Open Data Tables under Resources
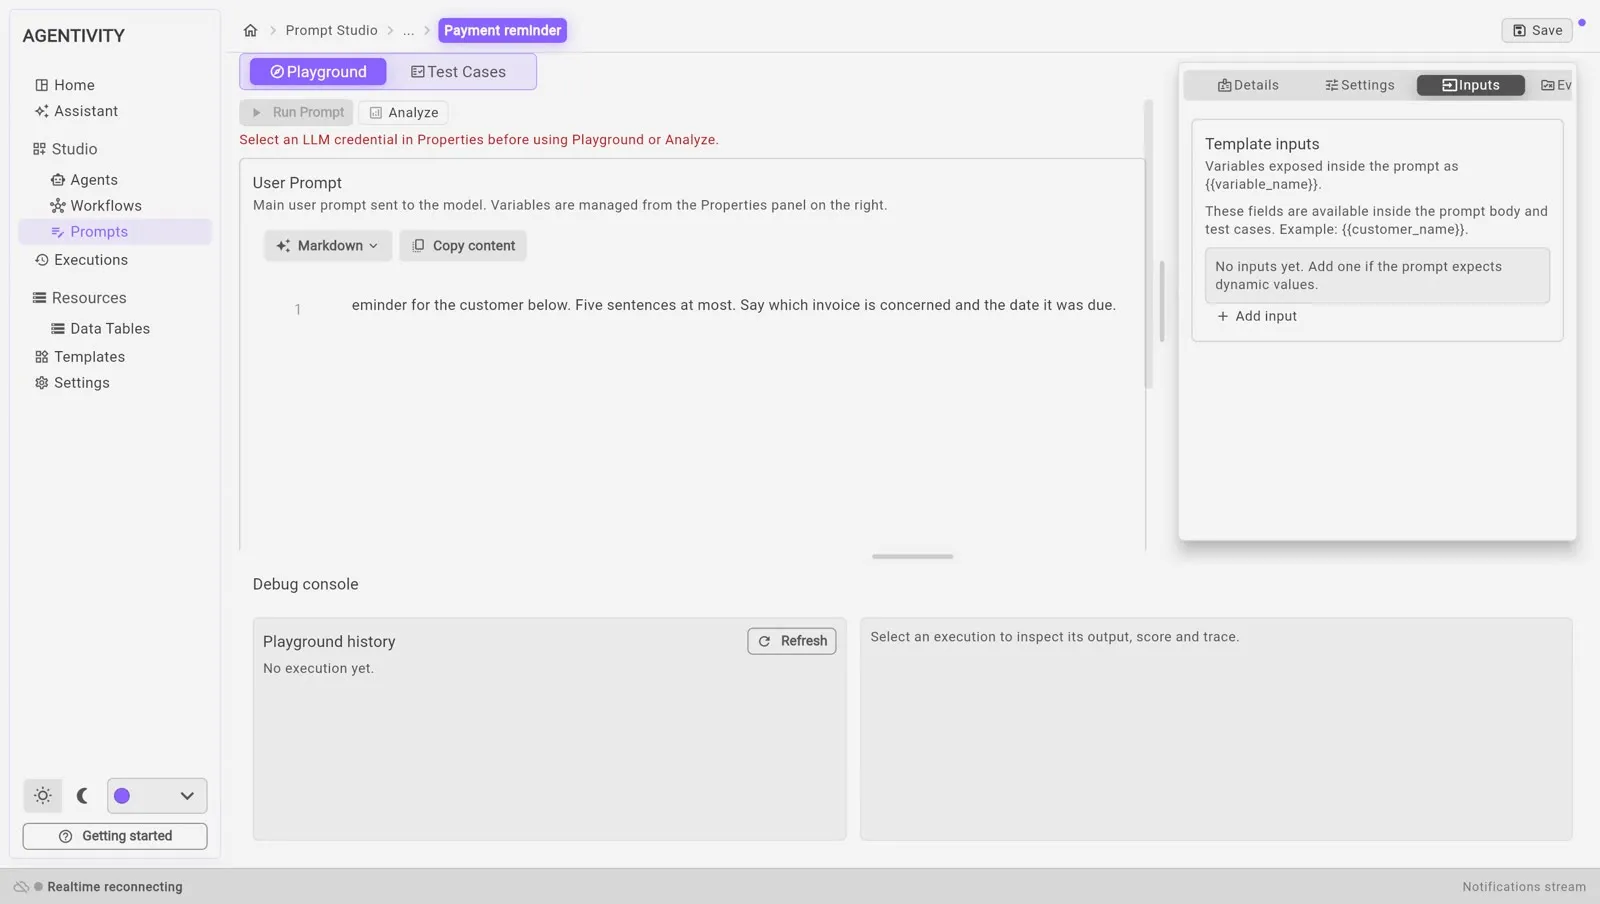This screenshot has height=904, width=1600. point(100,329)
